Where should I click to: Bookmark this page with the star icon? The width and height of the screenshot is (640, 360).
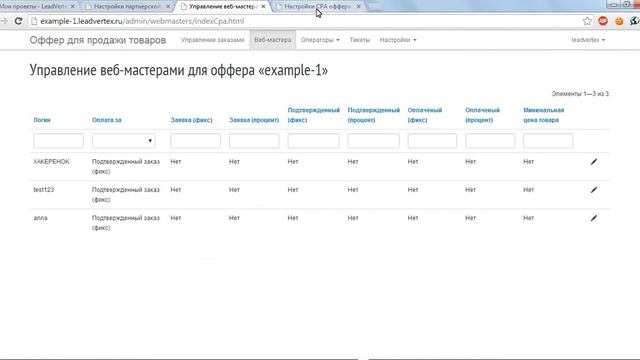(x=587, y=21)
